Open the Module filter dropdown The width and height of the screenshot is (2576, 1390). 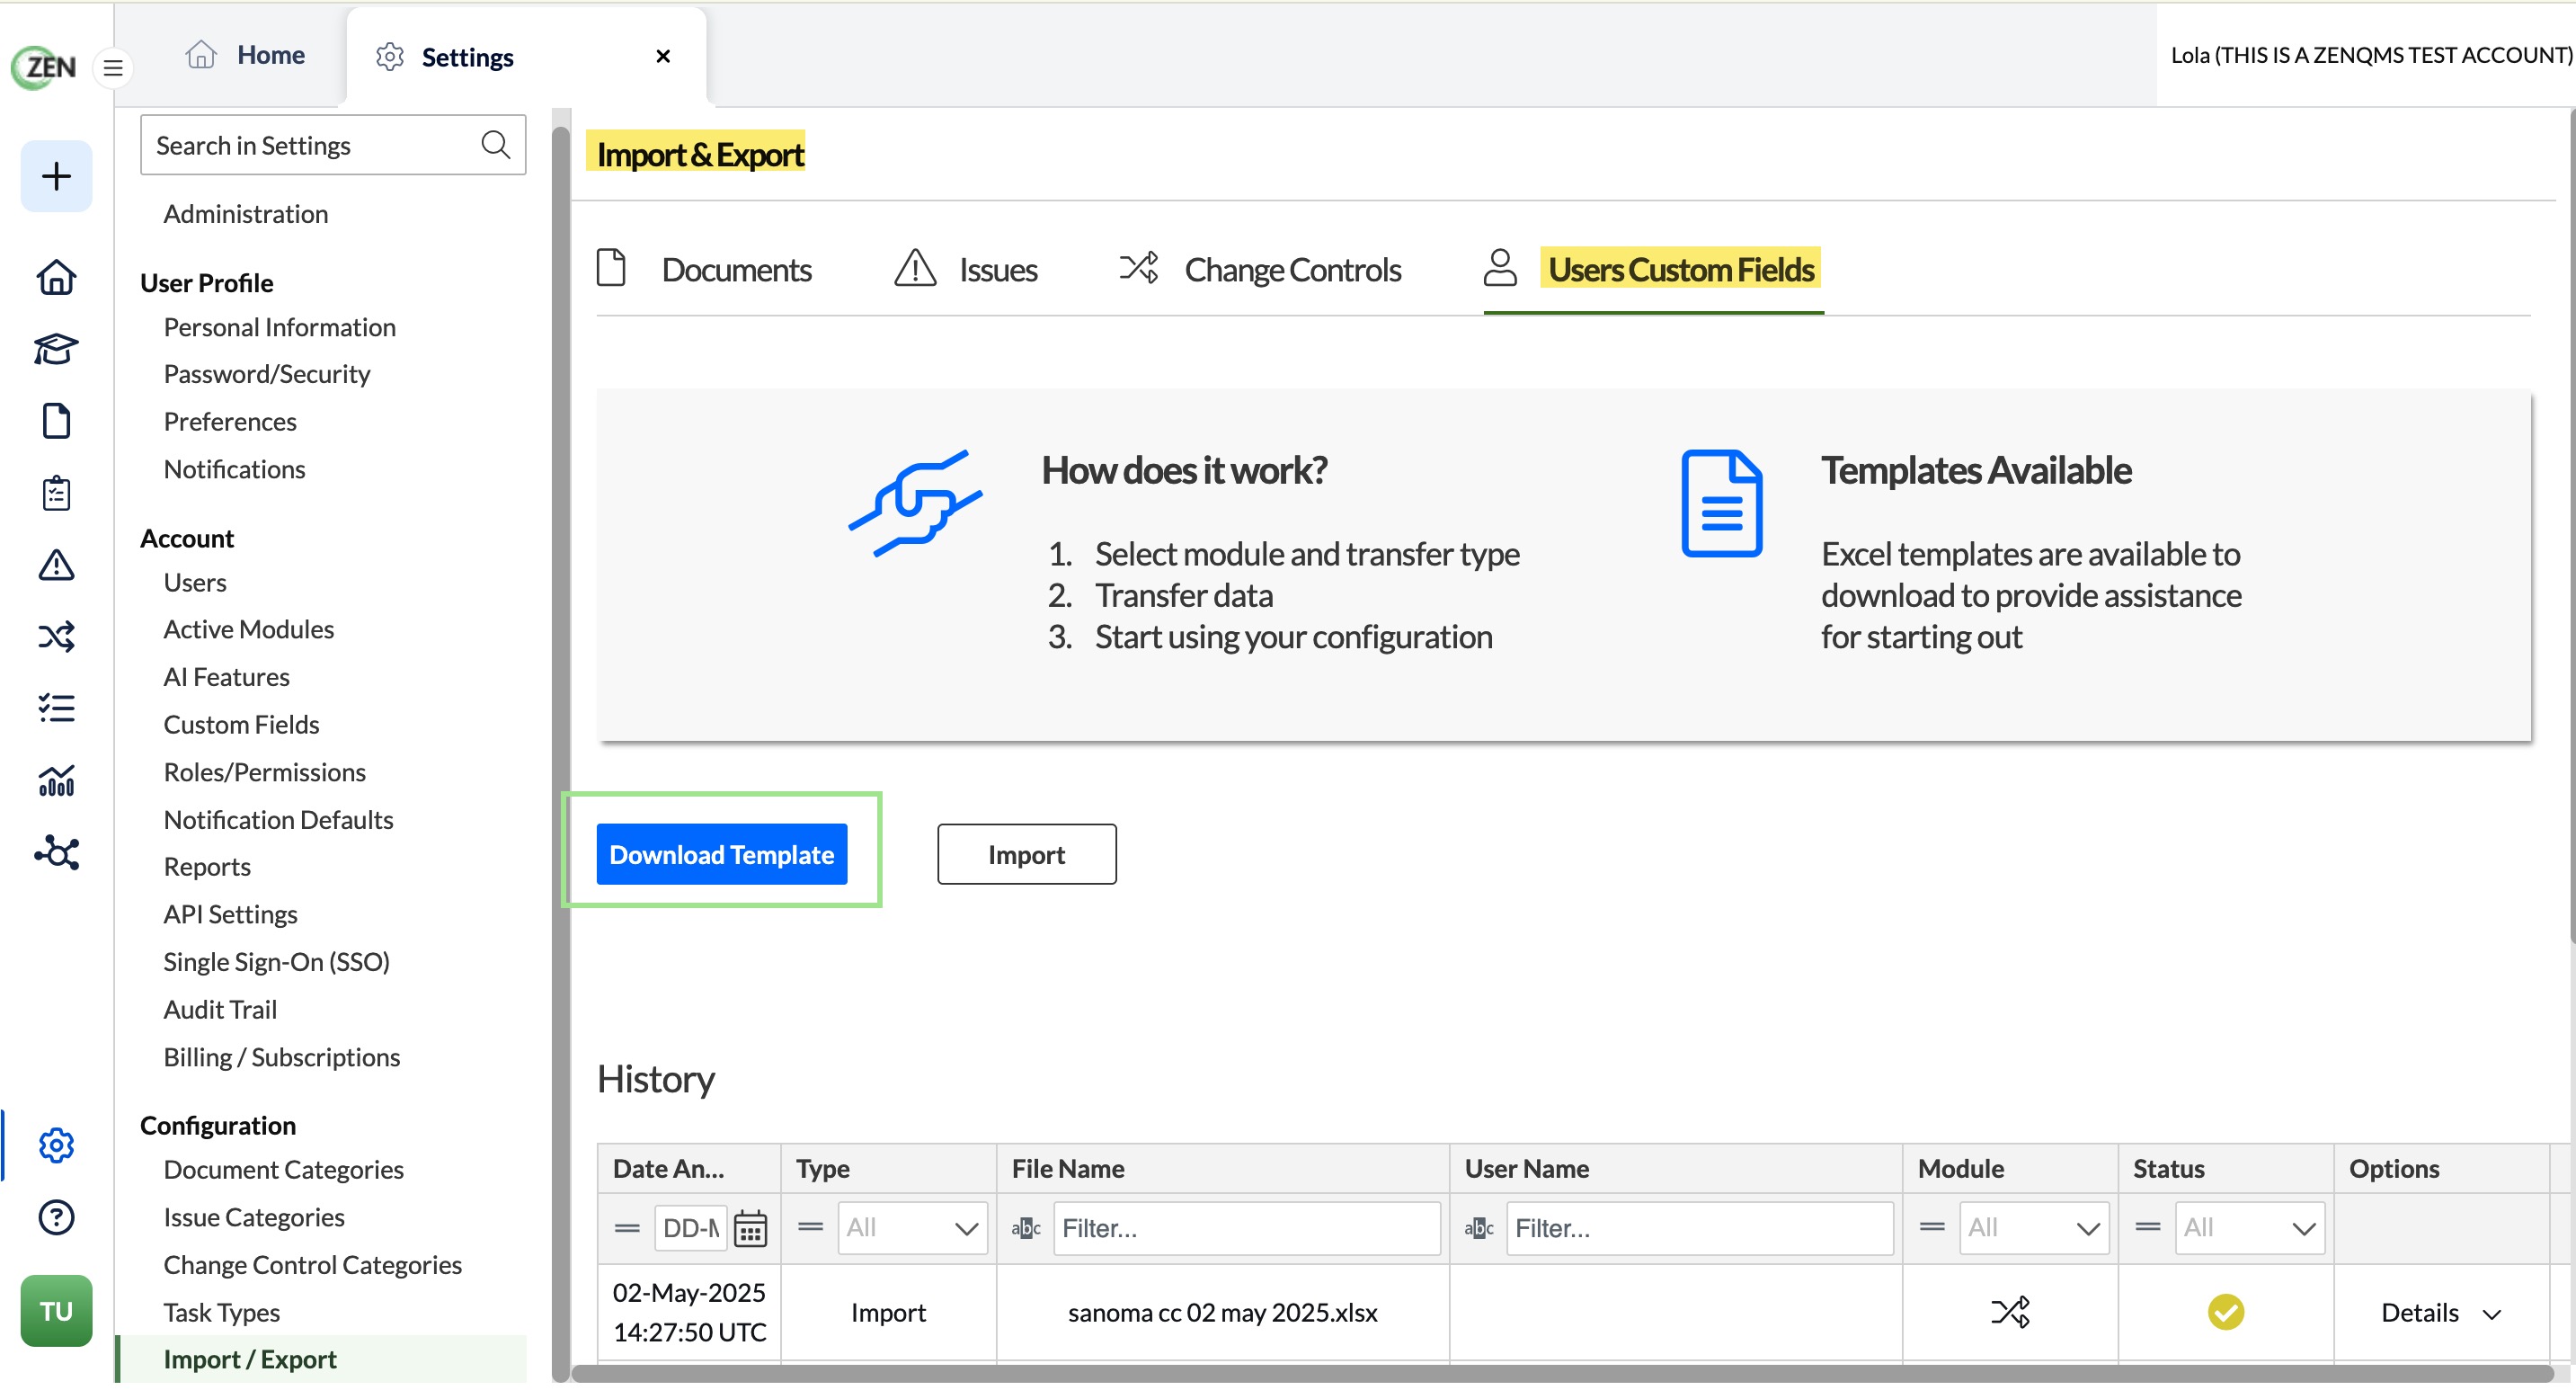(2034, 1228)
